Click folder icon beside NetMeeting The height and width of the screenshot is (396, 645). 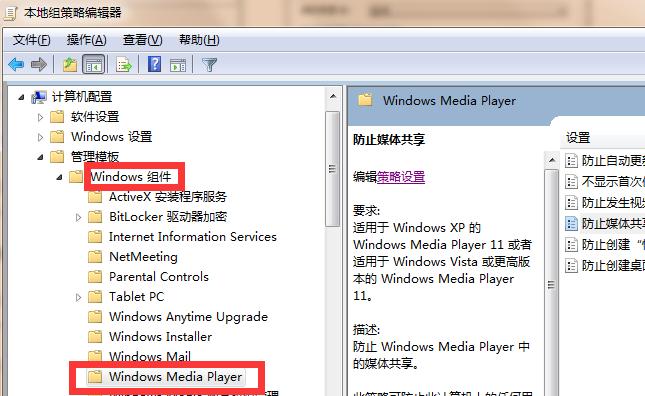(95, 257)
